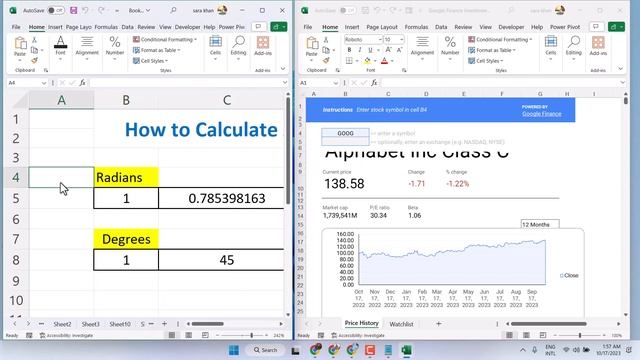Click Insert Function fx in right window

point(374,83)
